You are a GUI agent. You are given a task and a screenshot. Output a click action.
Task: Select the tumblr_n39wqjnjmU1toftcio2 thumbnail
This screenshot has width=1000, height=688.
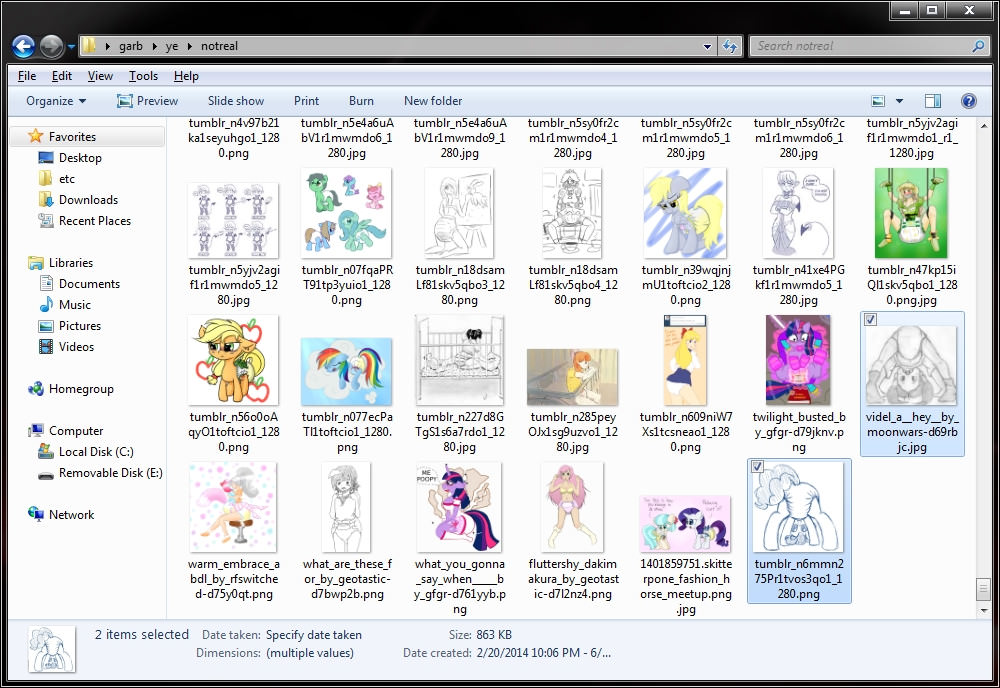(x=686, y=213)
